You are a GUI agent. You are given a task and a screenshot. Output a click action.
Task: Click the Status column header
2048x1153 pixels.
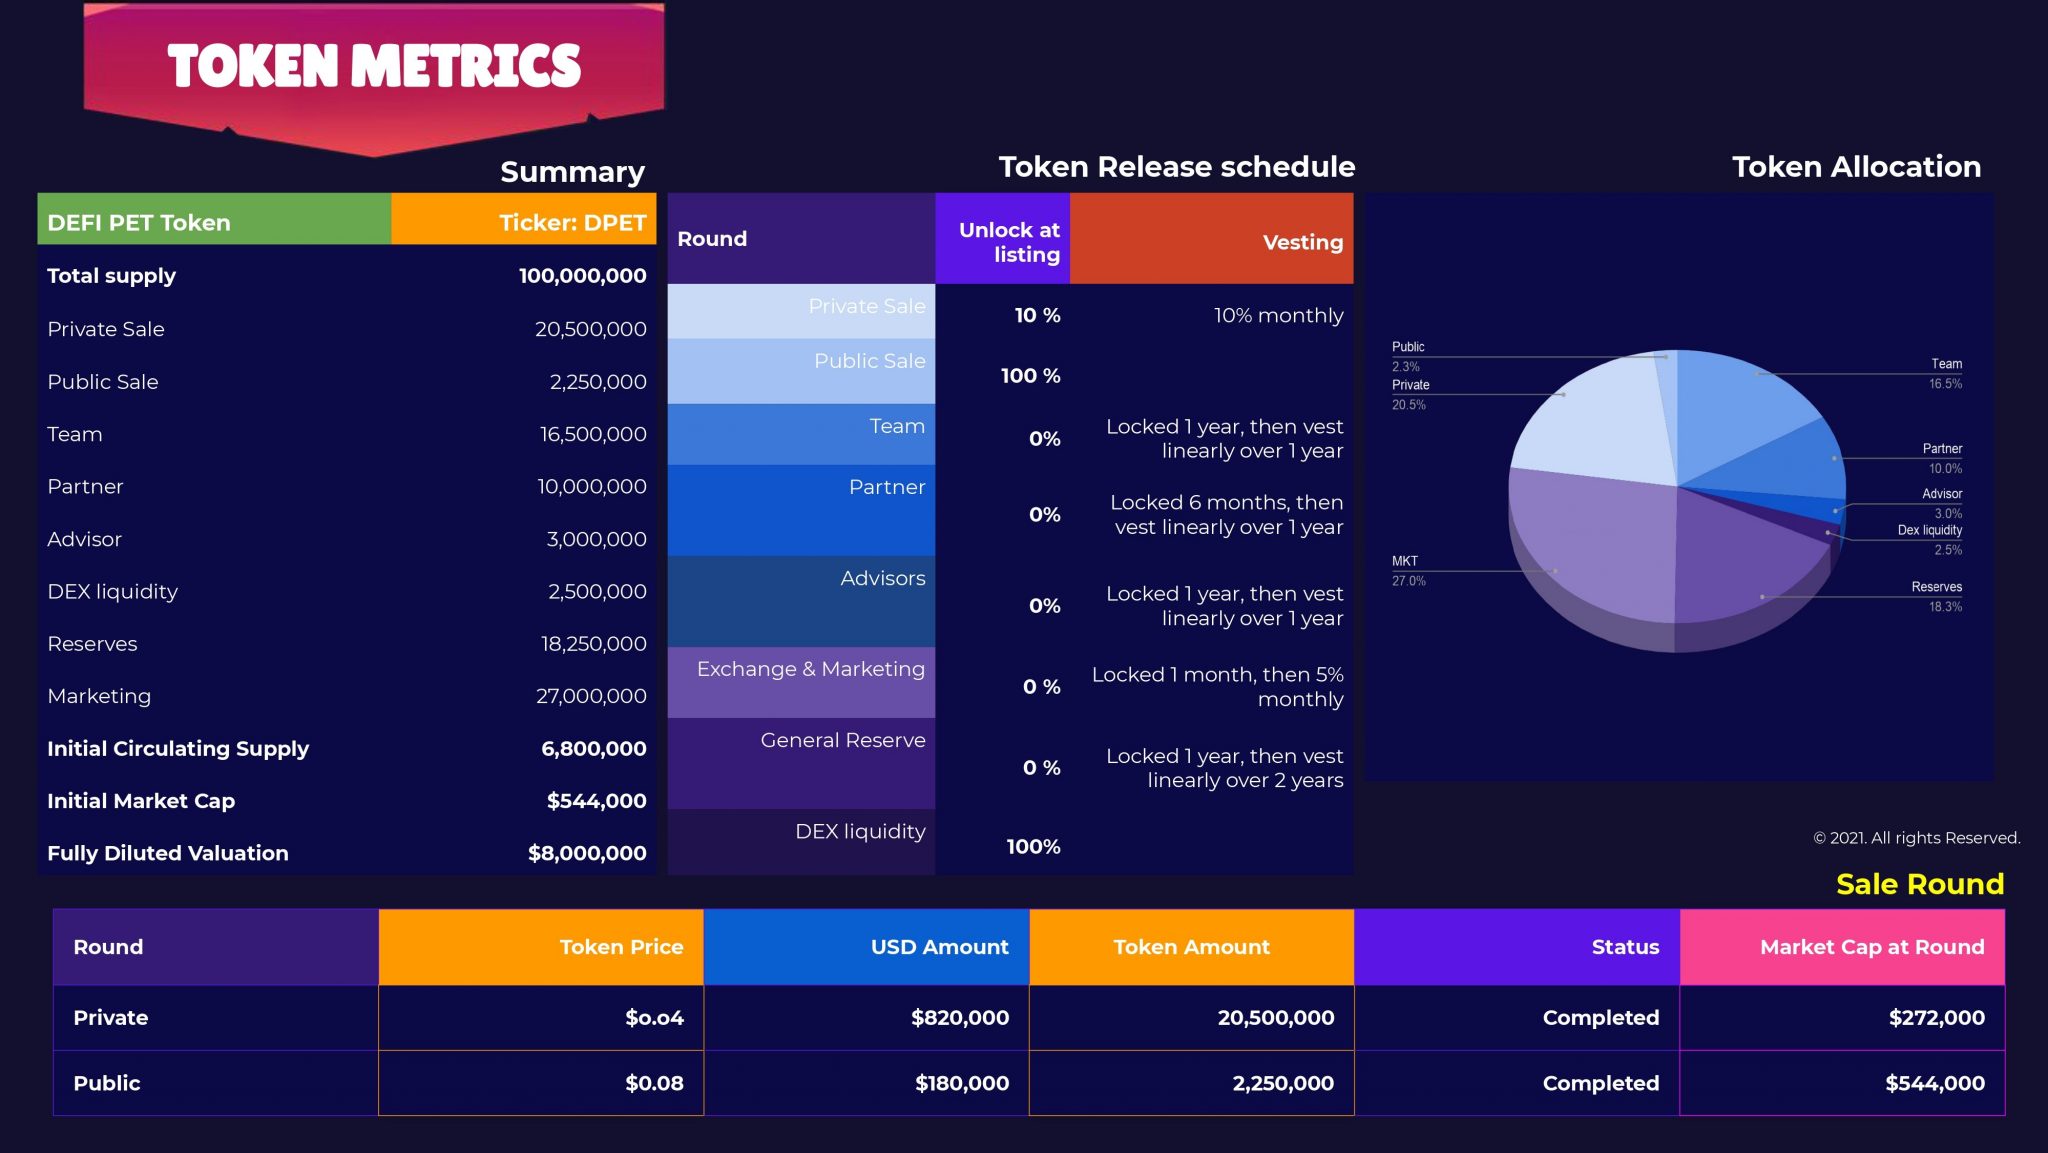[x=1518, y=947]
